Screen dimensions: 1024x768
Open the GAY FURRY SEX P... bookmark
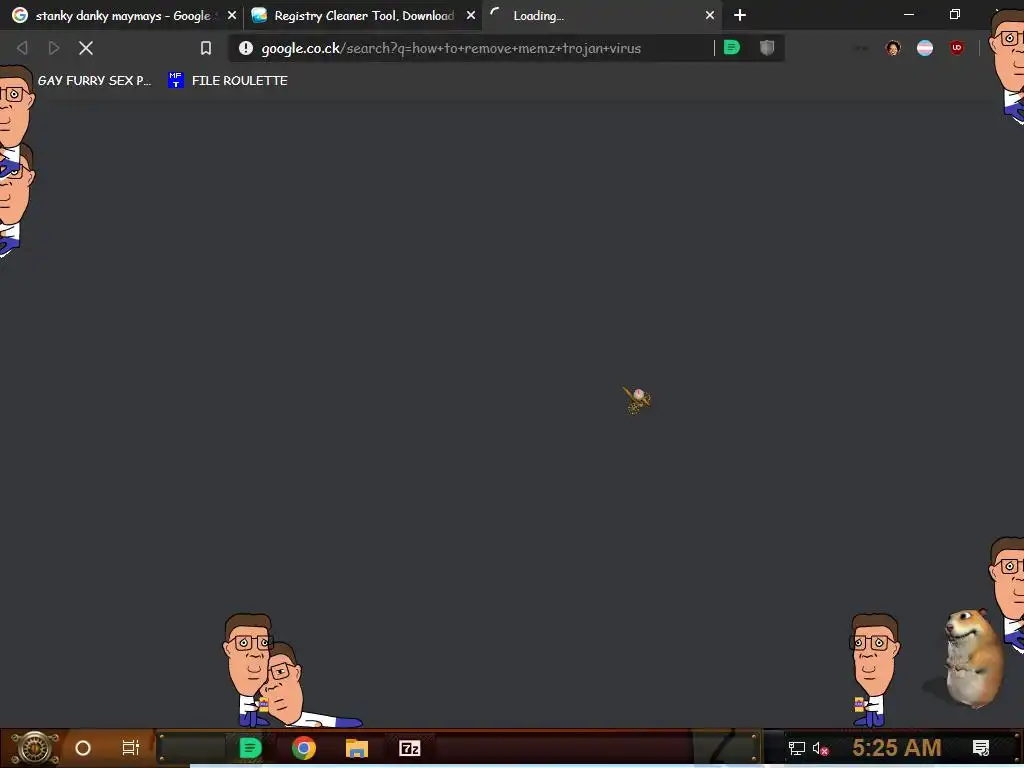point(94,80)
